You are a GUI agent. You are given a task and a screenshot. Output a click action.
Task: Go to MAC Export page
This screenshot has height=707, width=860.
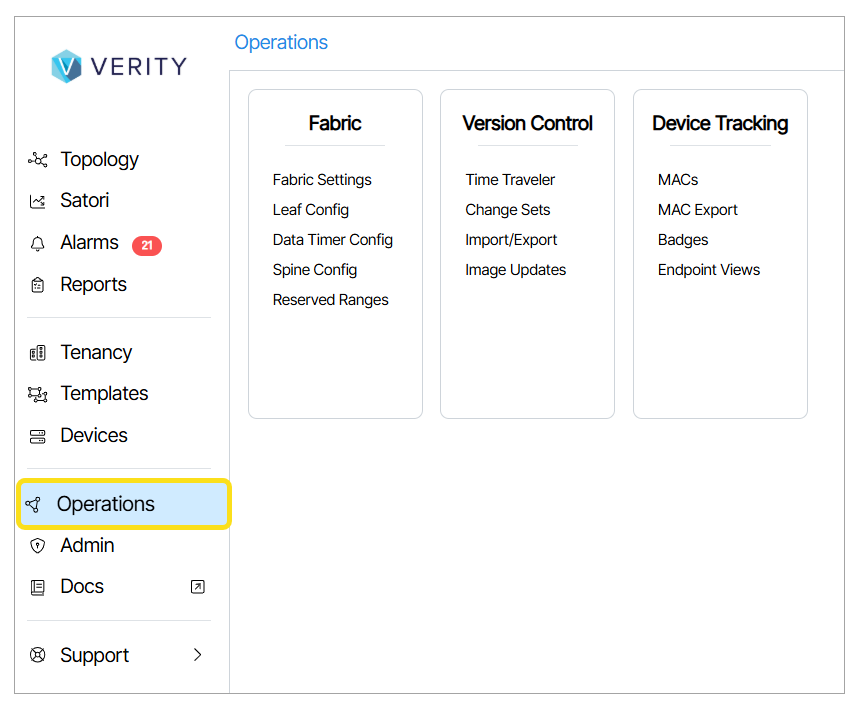tap(698, 210)
